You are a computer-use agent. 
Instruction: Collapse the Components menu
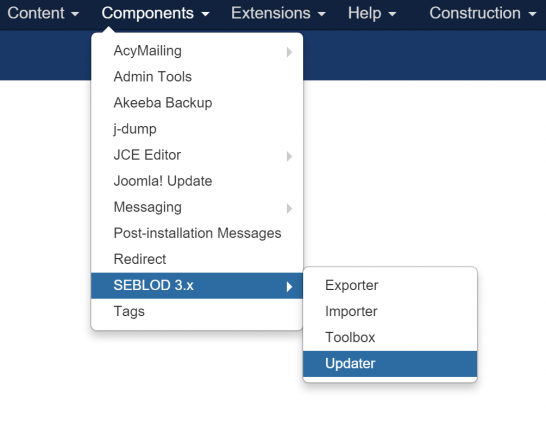[x=155, y=13]
